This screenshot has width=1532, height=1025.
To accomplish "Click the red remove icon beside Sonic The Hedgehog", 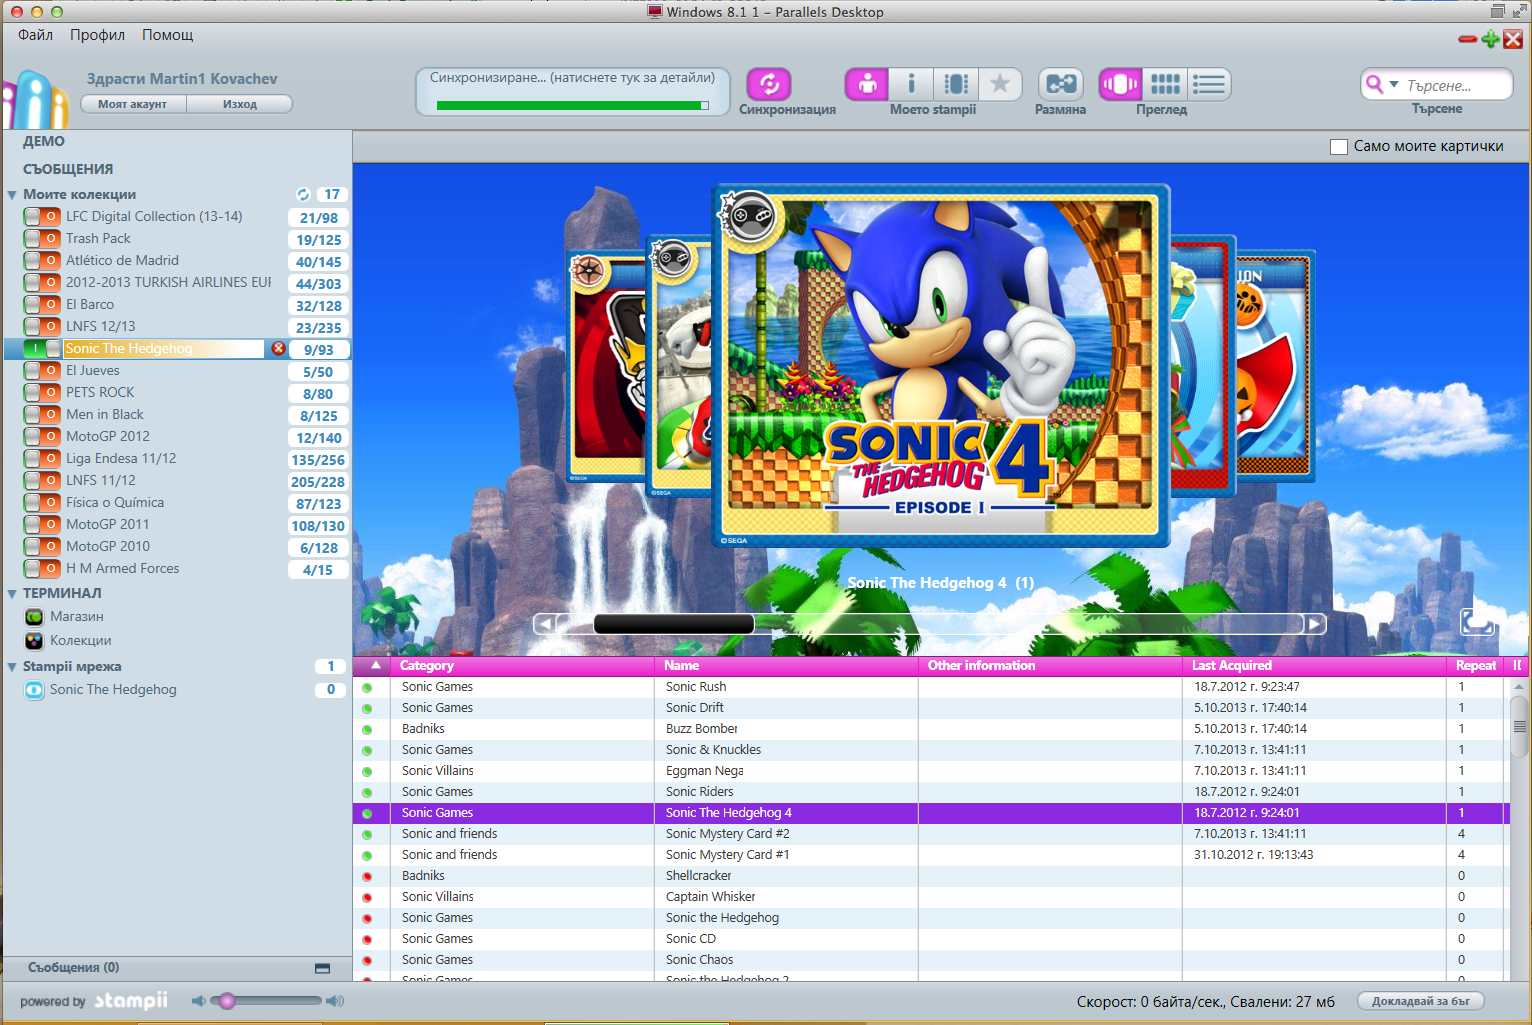I will click(279, 348).
